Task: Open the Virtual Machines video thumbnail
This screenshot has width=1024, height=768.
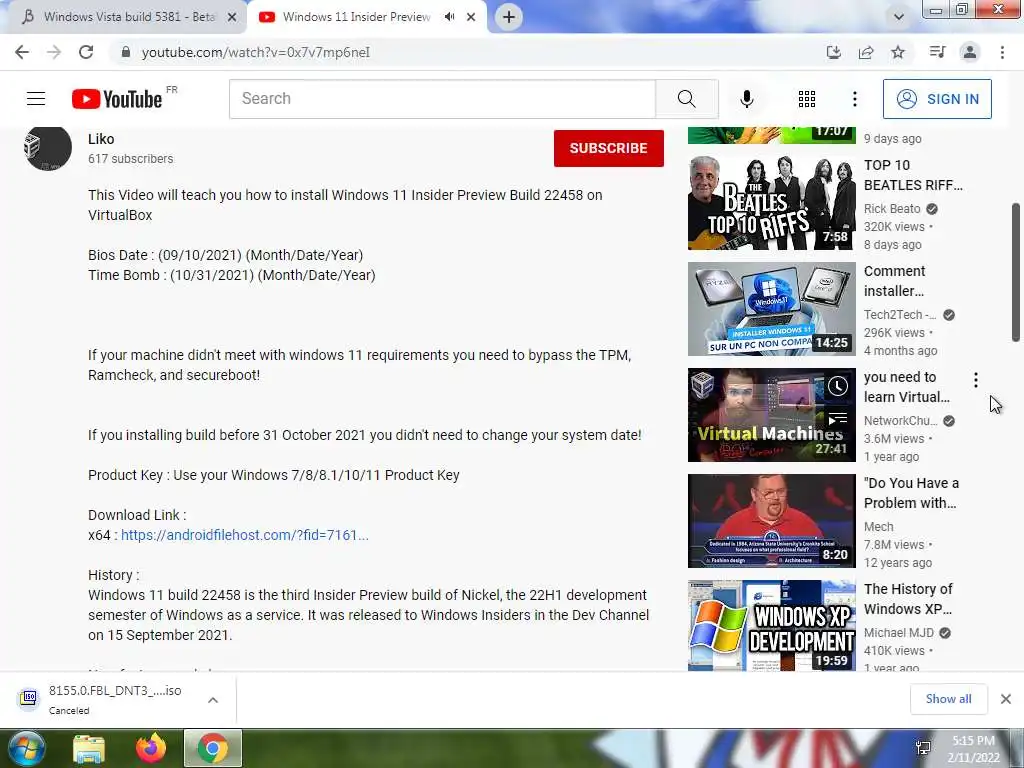Action: tap(771, 415)
